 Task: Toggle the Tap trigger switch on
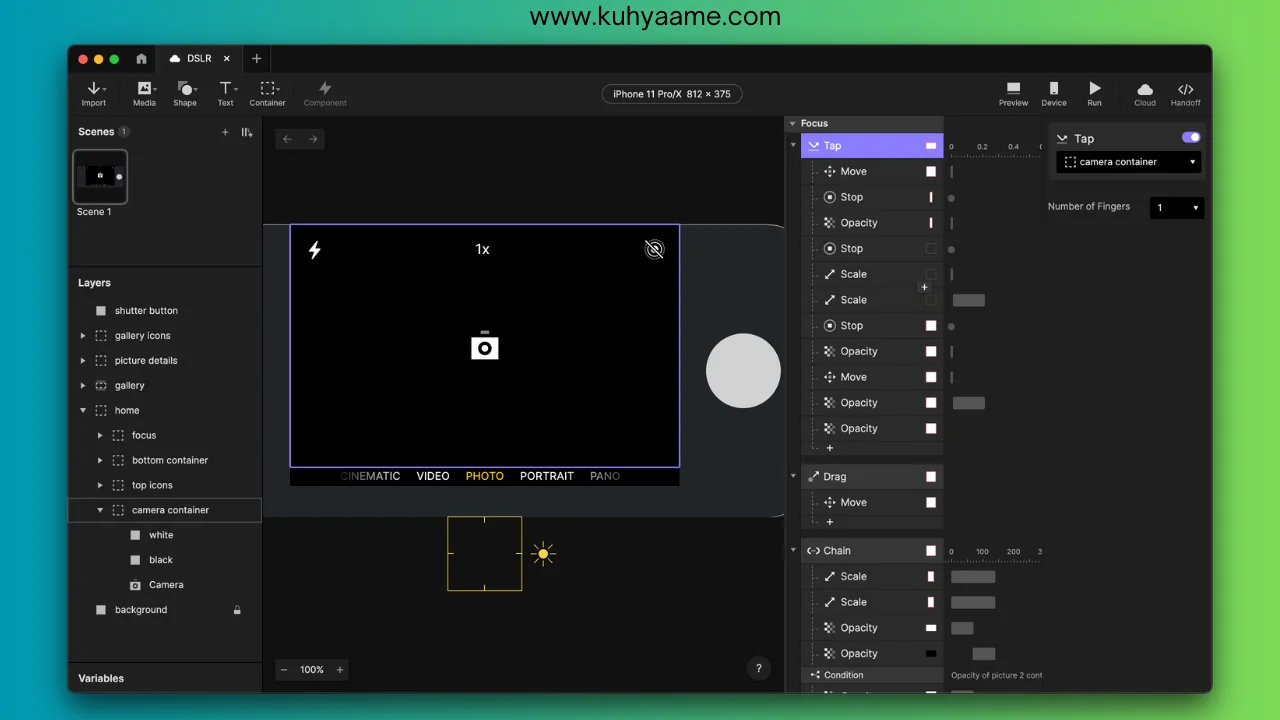pos(1191,138)
